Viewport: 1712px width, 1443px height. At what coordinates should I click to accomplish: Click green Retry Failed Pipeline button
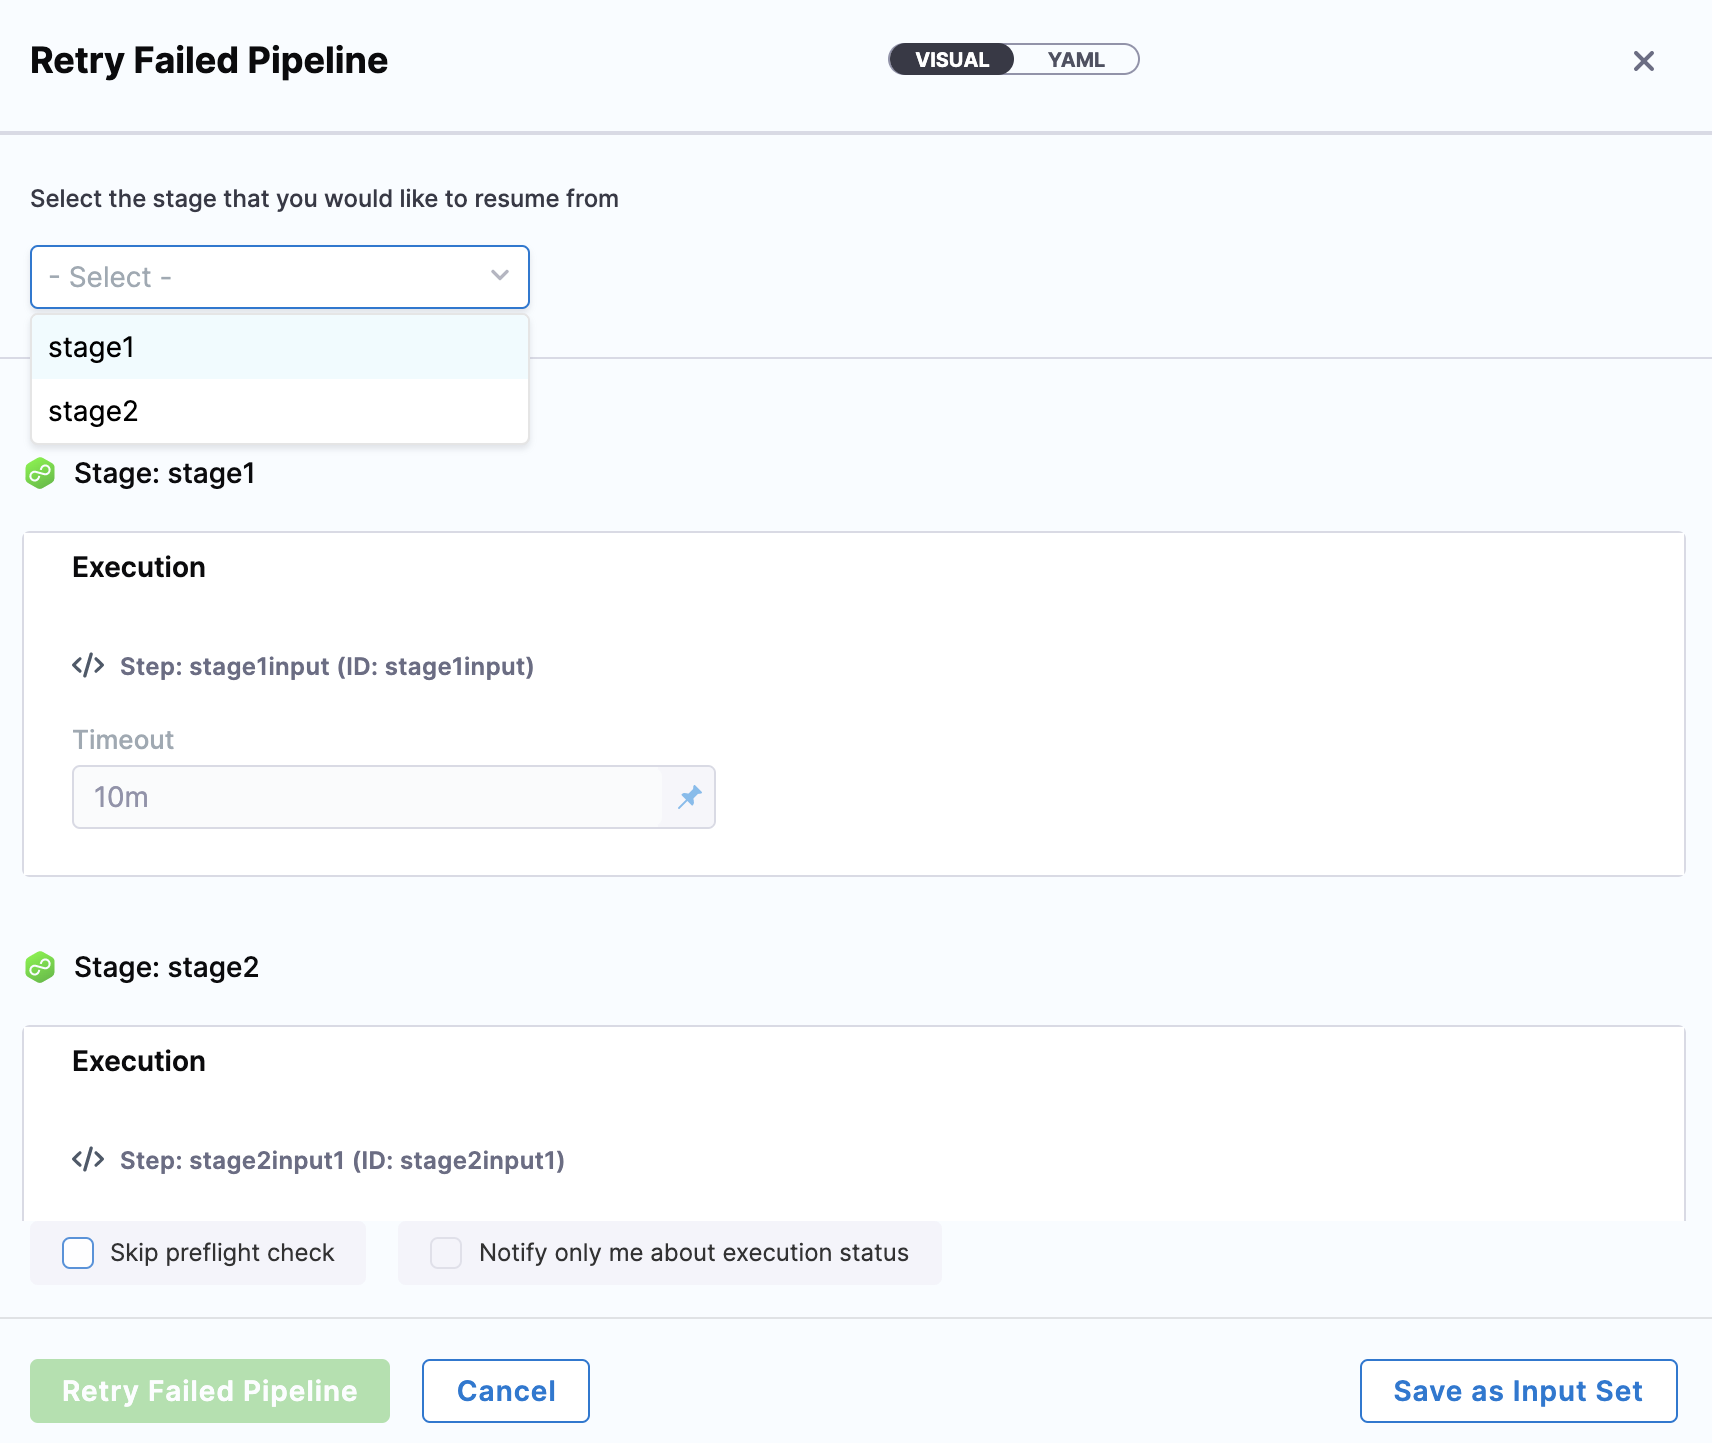[210, 1391]
